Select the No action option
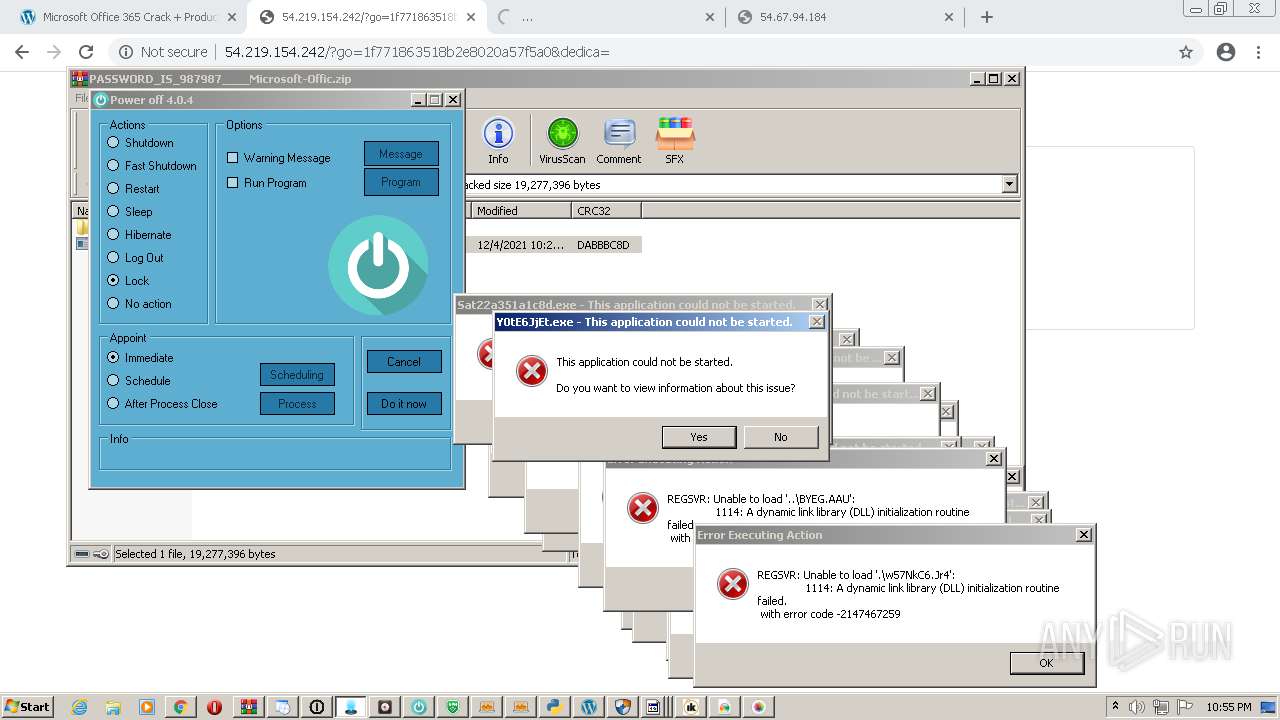 139,304
